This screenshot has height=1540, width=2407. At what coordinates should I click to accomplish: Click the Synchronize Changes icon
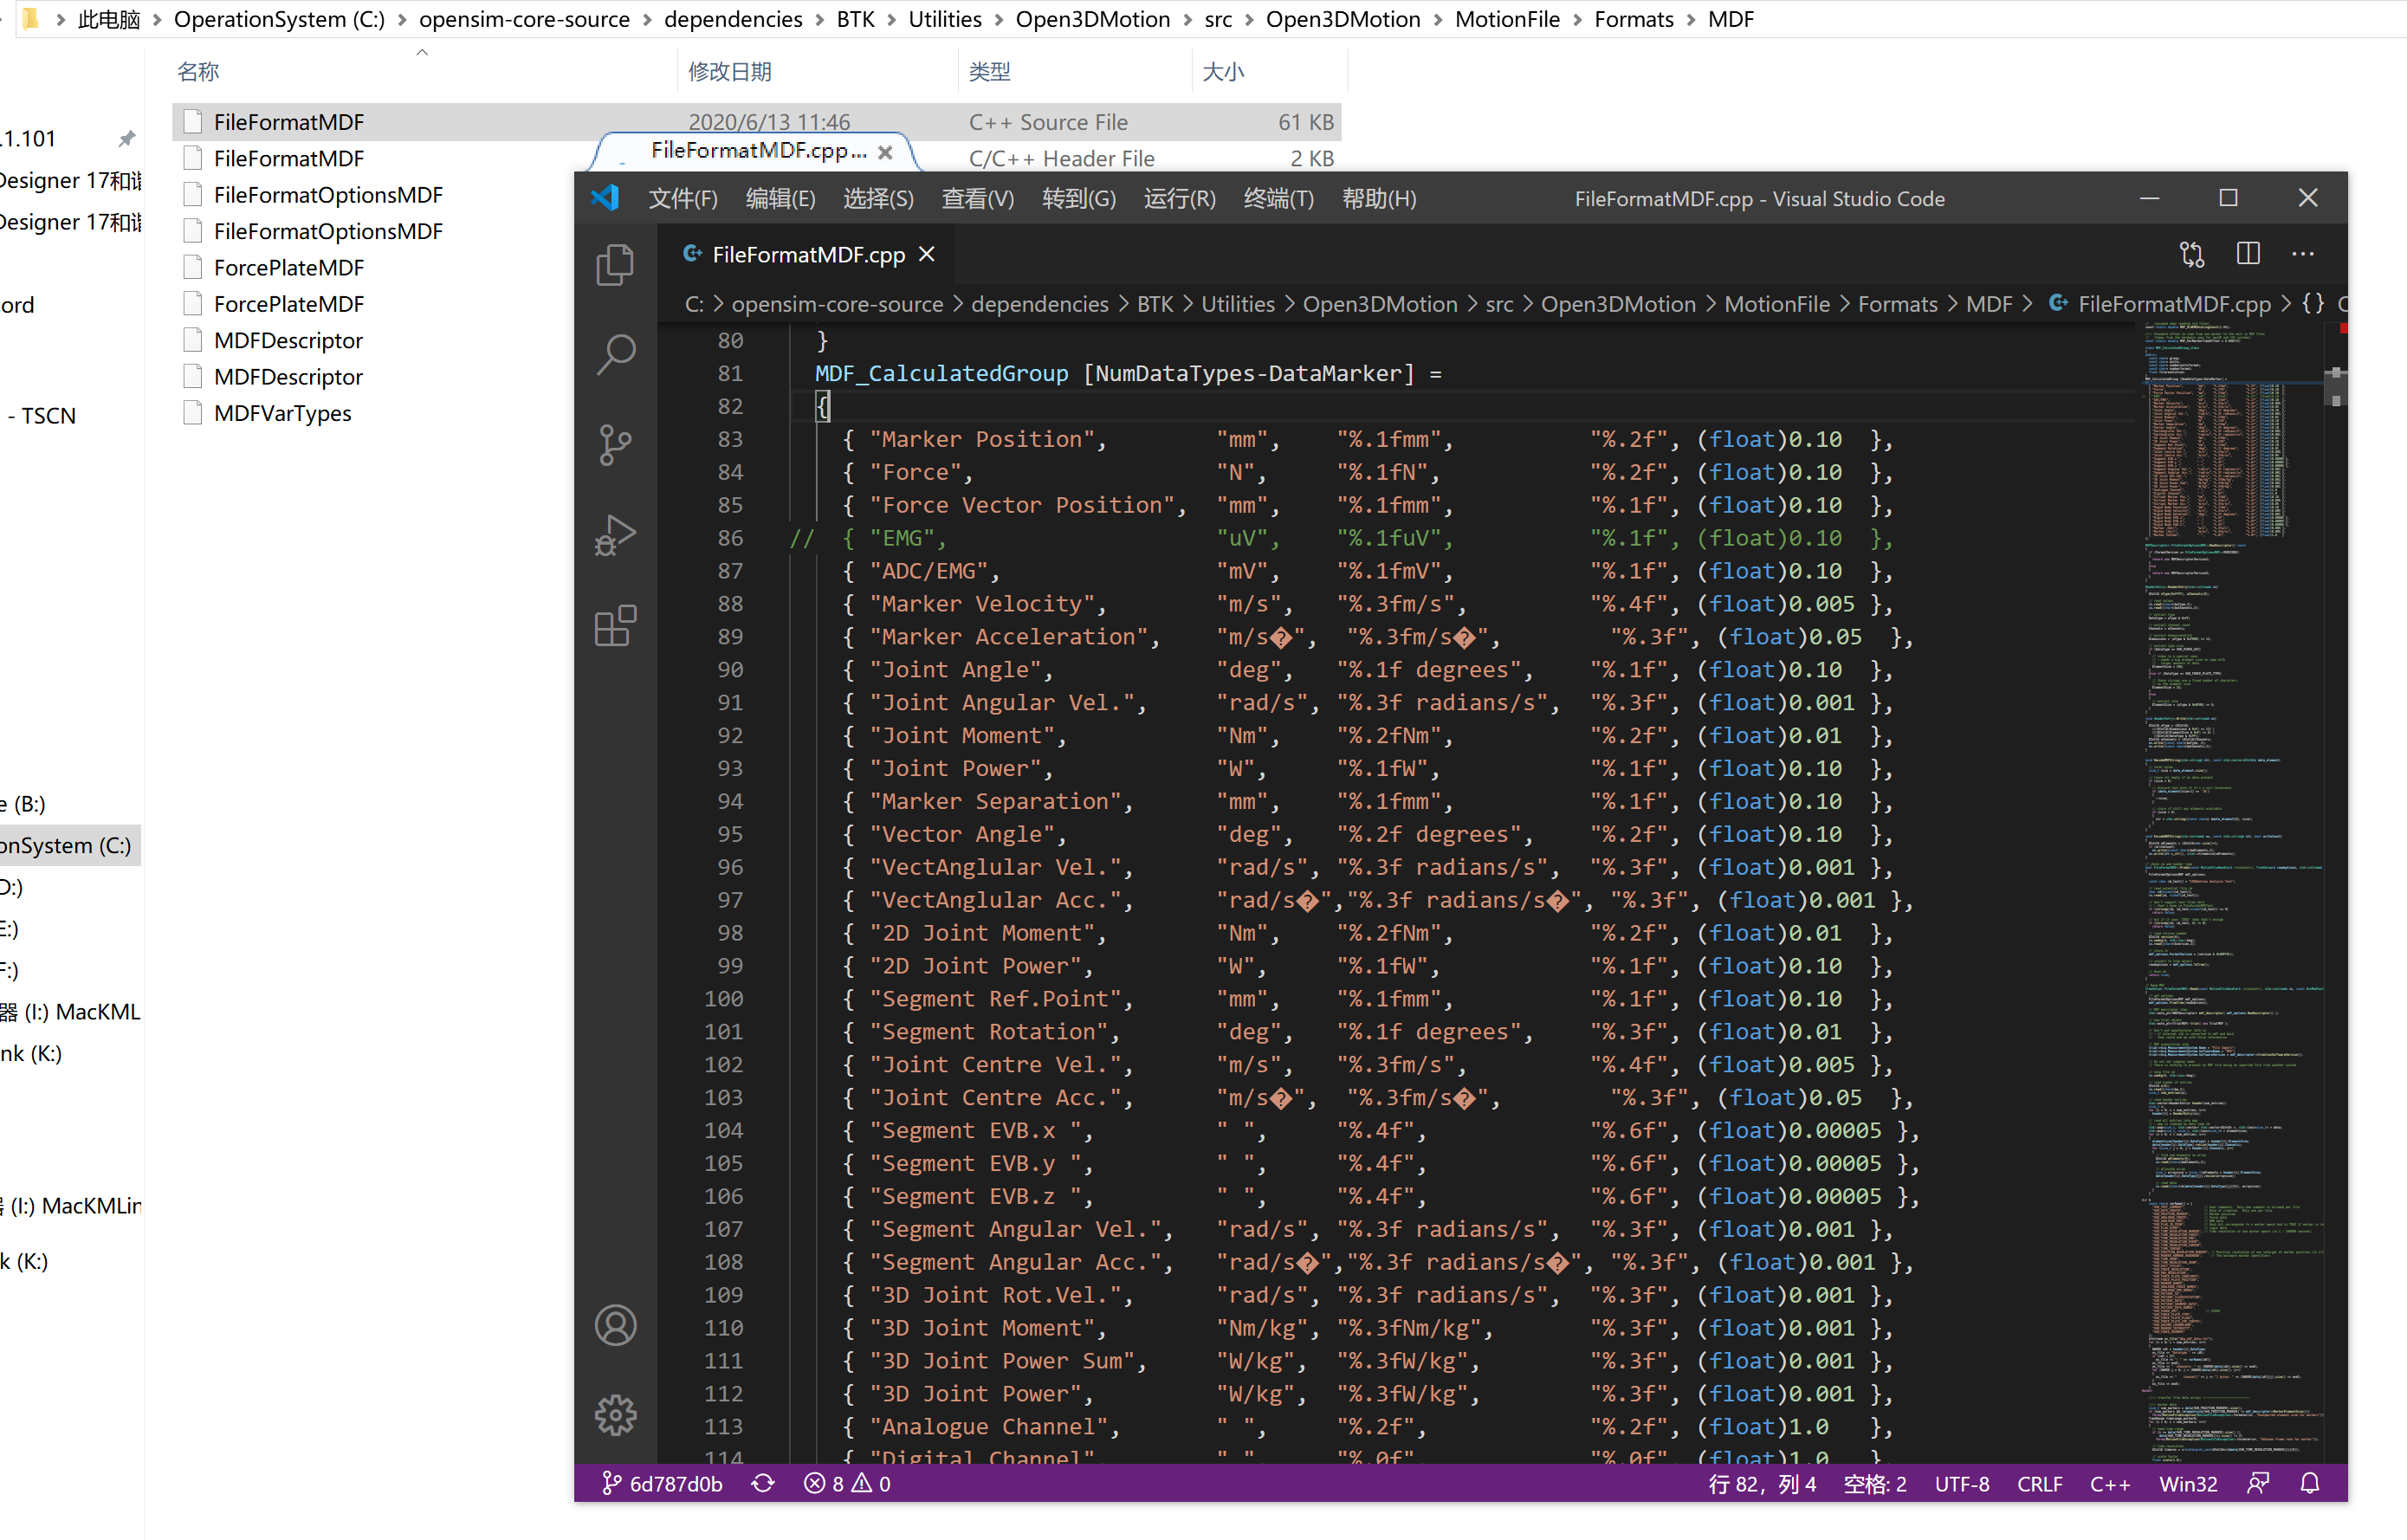pos(763,1484)
